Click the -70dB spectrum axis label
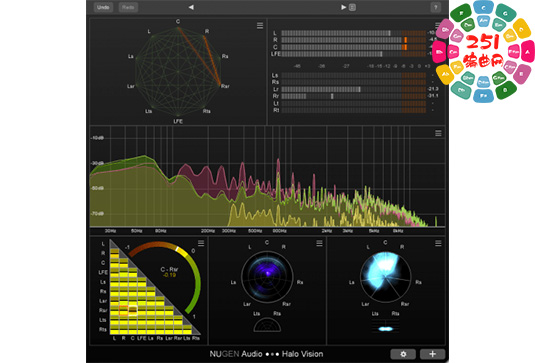The height and width of the screenshot is (363, 535). (97, 214)
